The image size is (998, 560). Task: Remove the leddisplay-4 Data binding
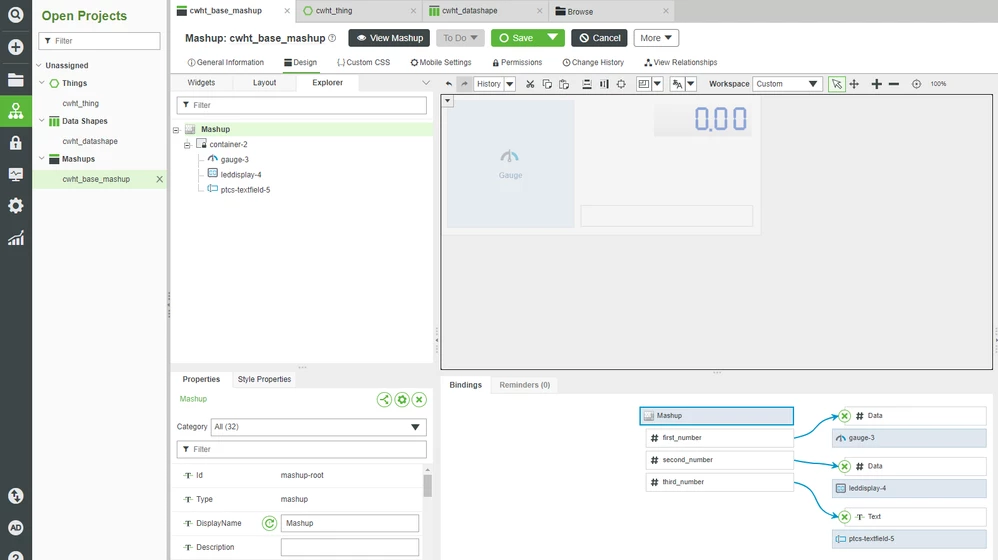click(x=845, y=466)
